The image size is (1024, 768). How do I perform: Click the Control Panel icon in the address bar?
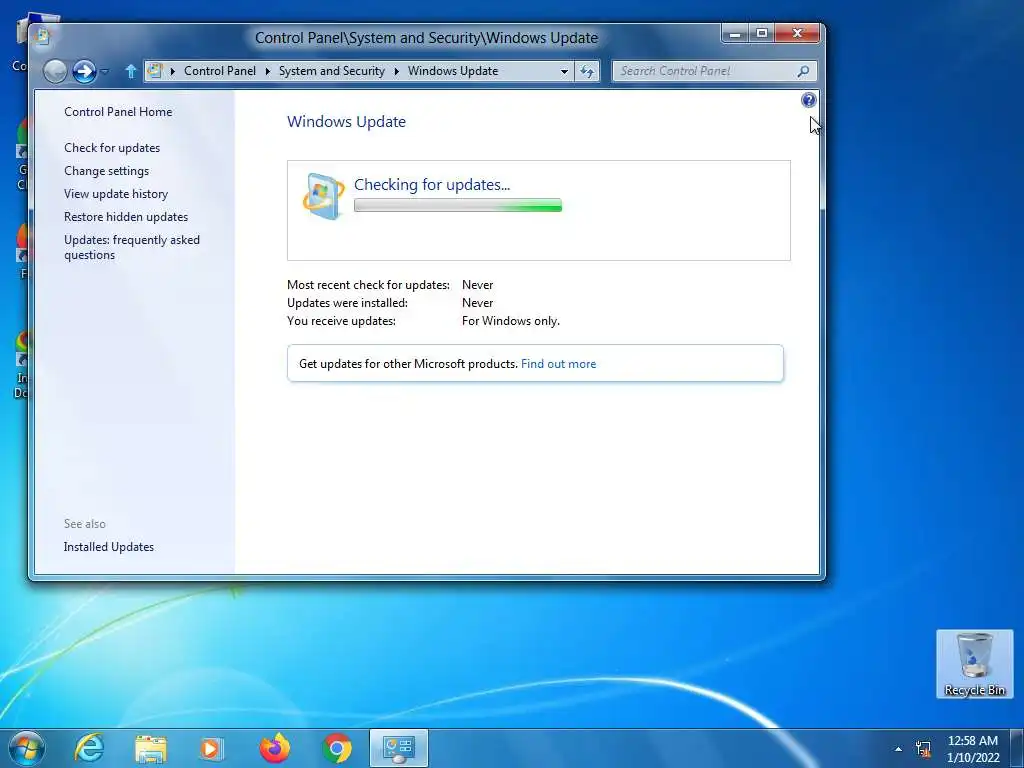point(154,71)
